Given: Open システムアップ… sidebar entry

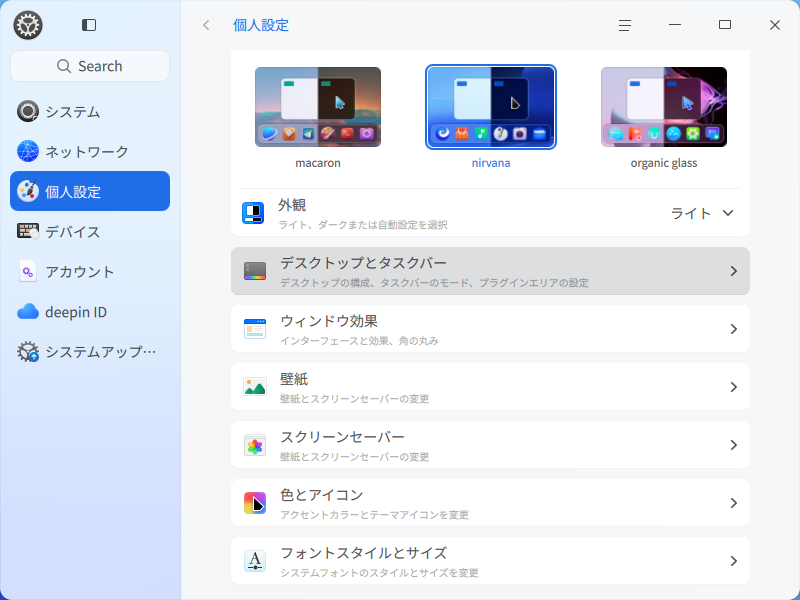Looking at the screenshot, I should pyautogui.click(x=90, y=351).
